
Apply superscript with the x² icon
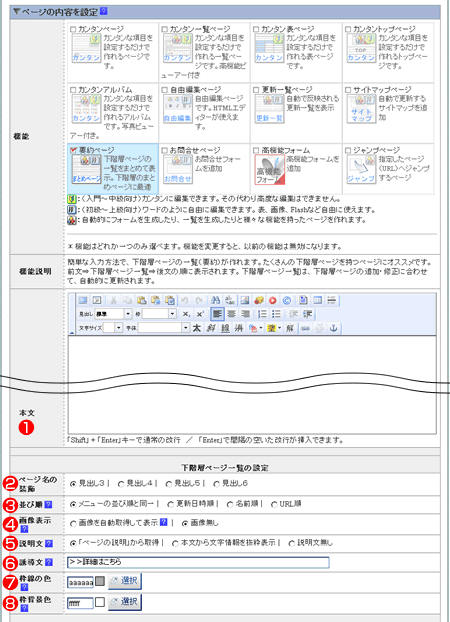pos(200,314)
